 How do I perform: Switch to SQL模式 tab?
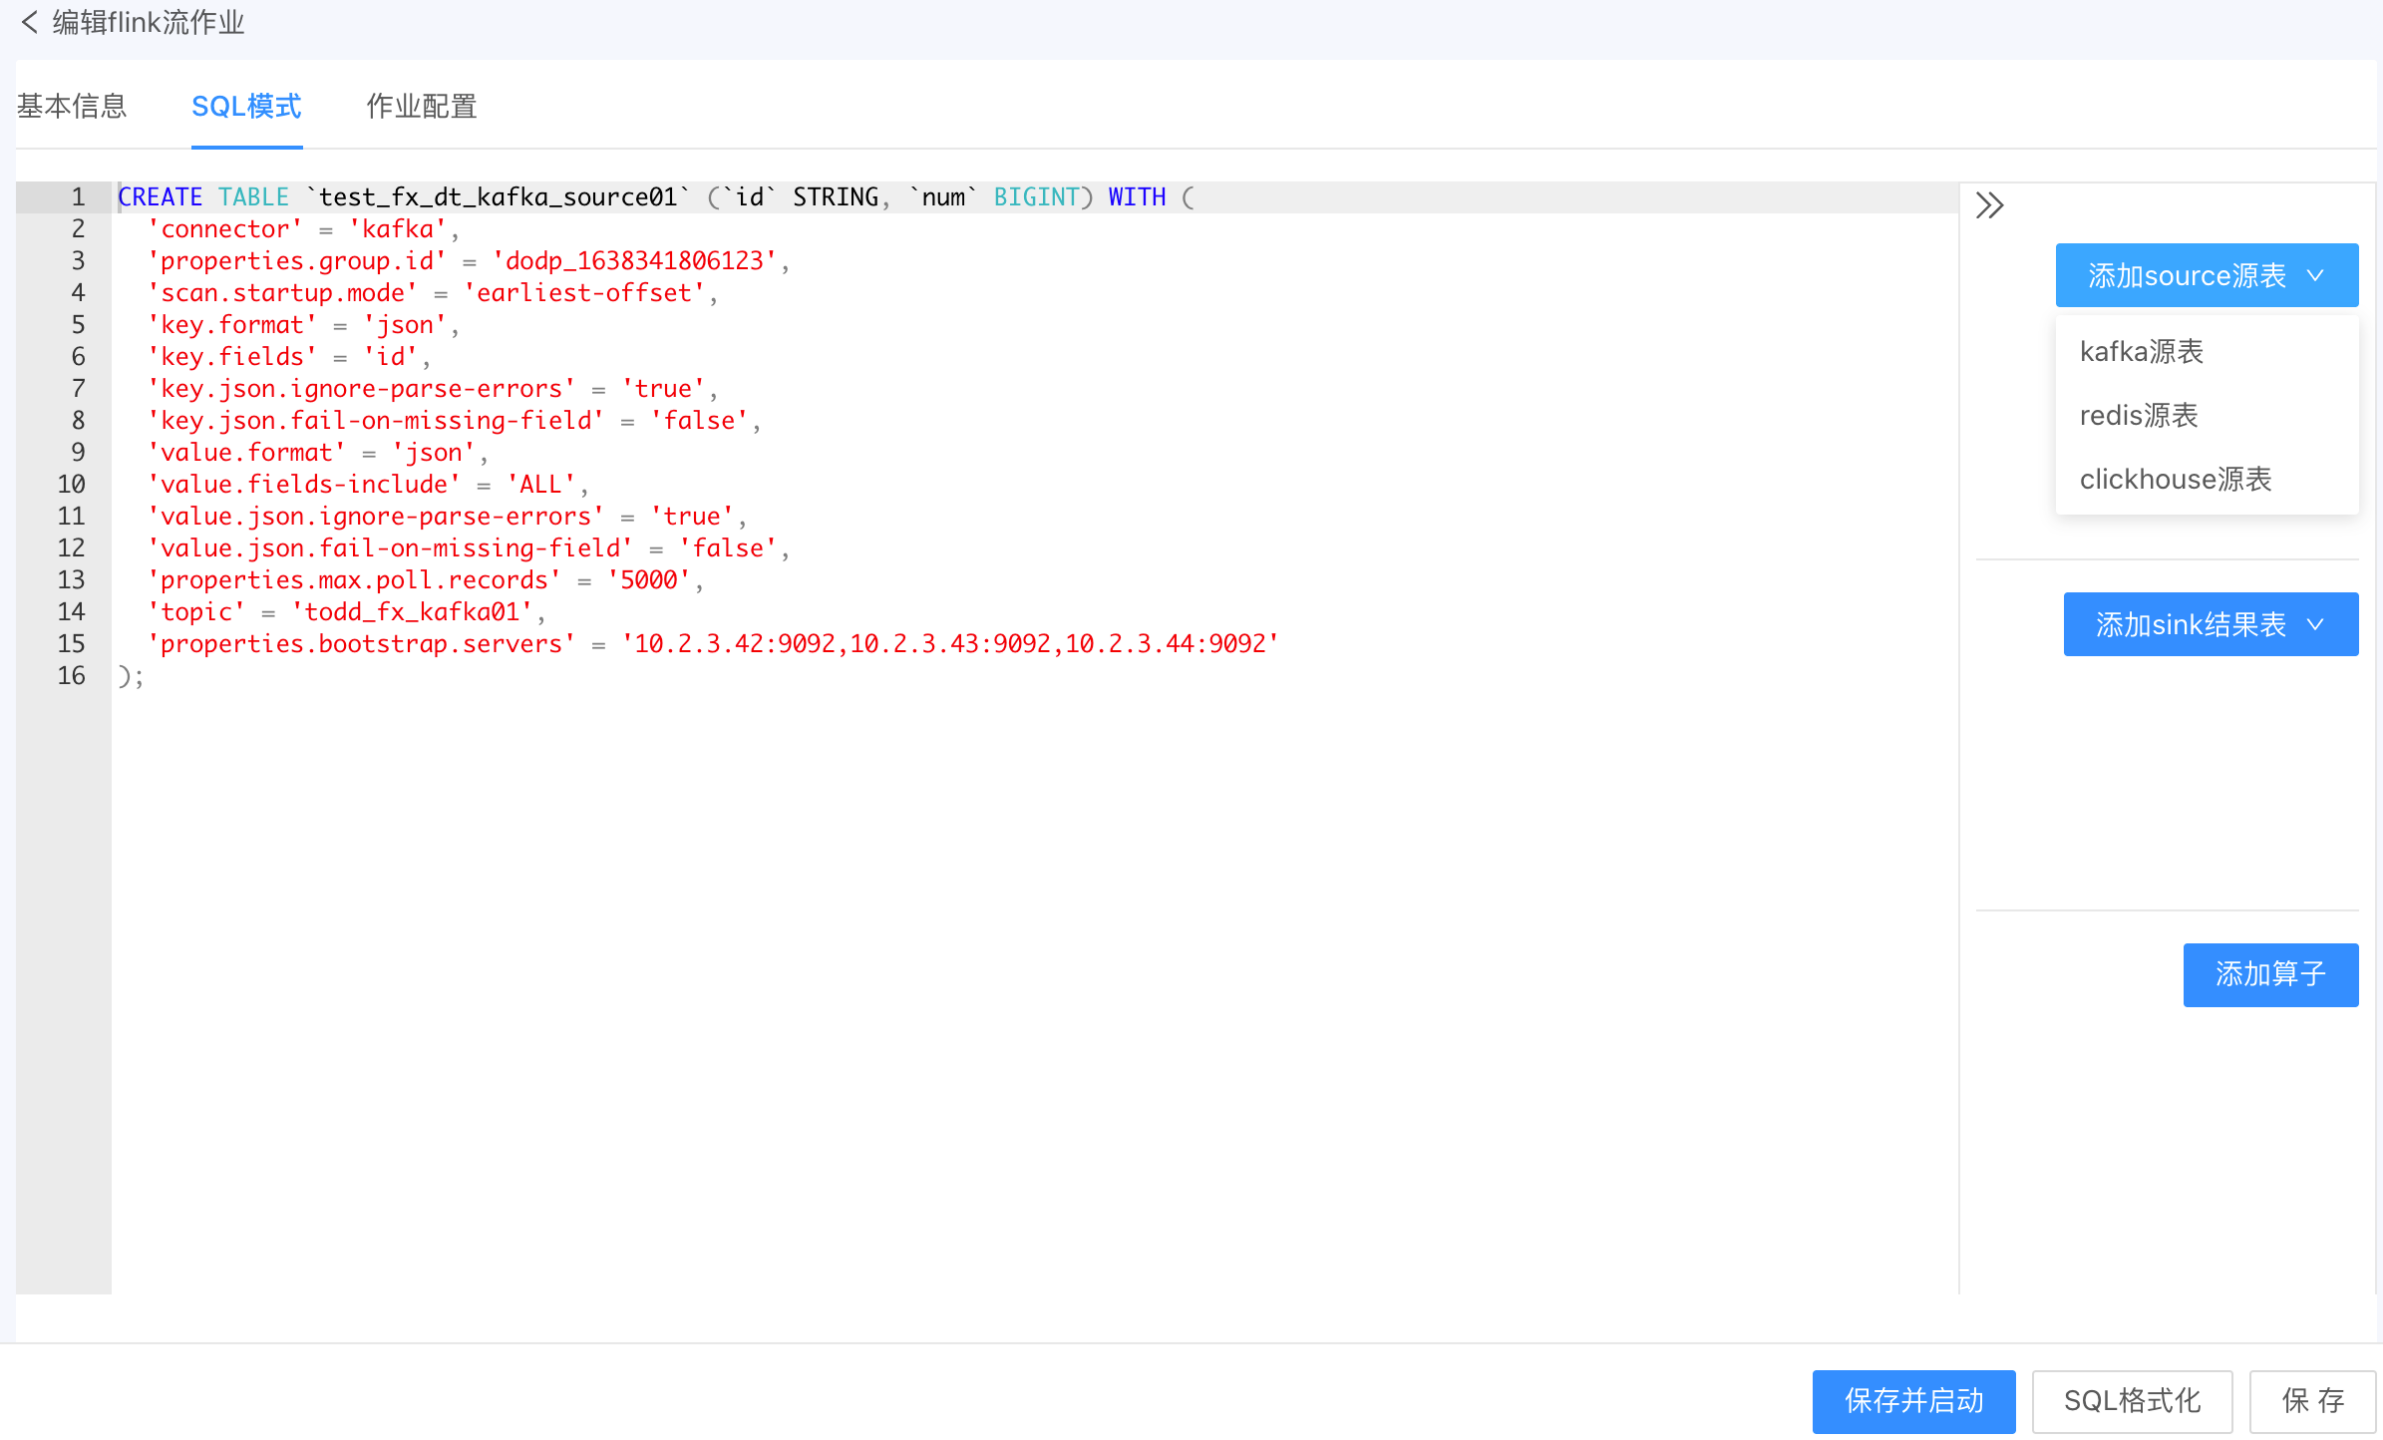click(246, 106)
